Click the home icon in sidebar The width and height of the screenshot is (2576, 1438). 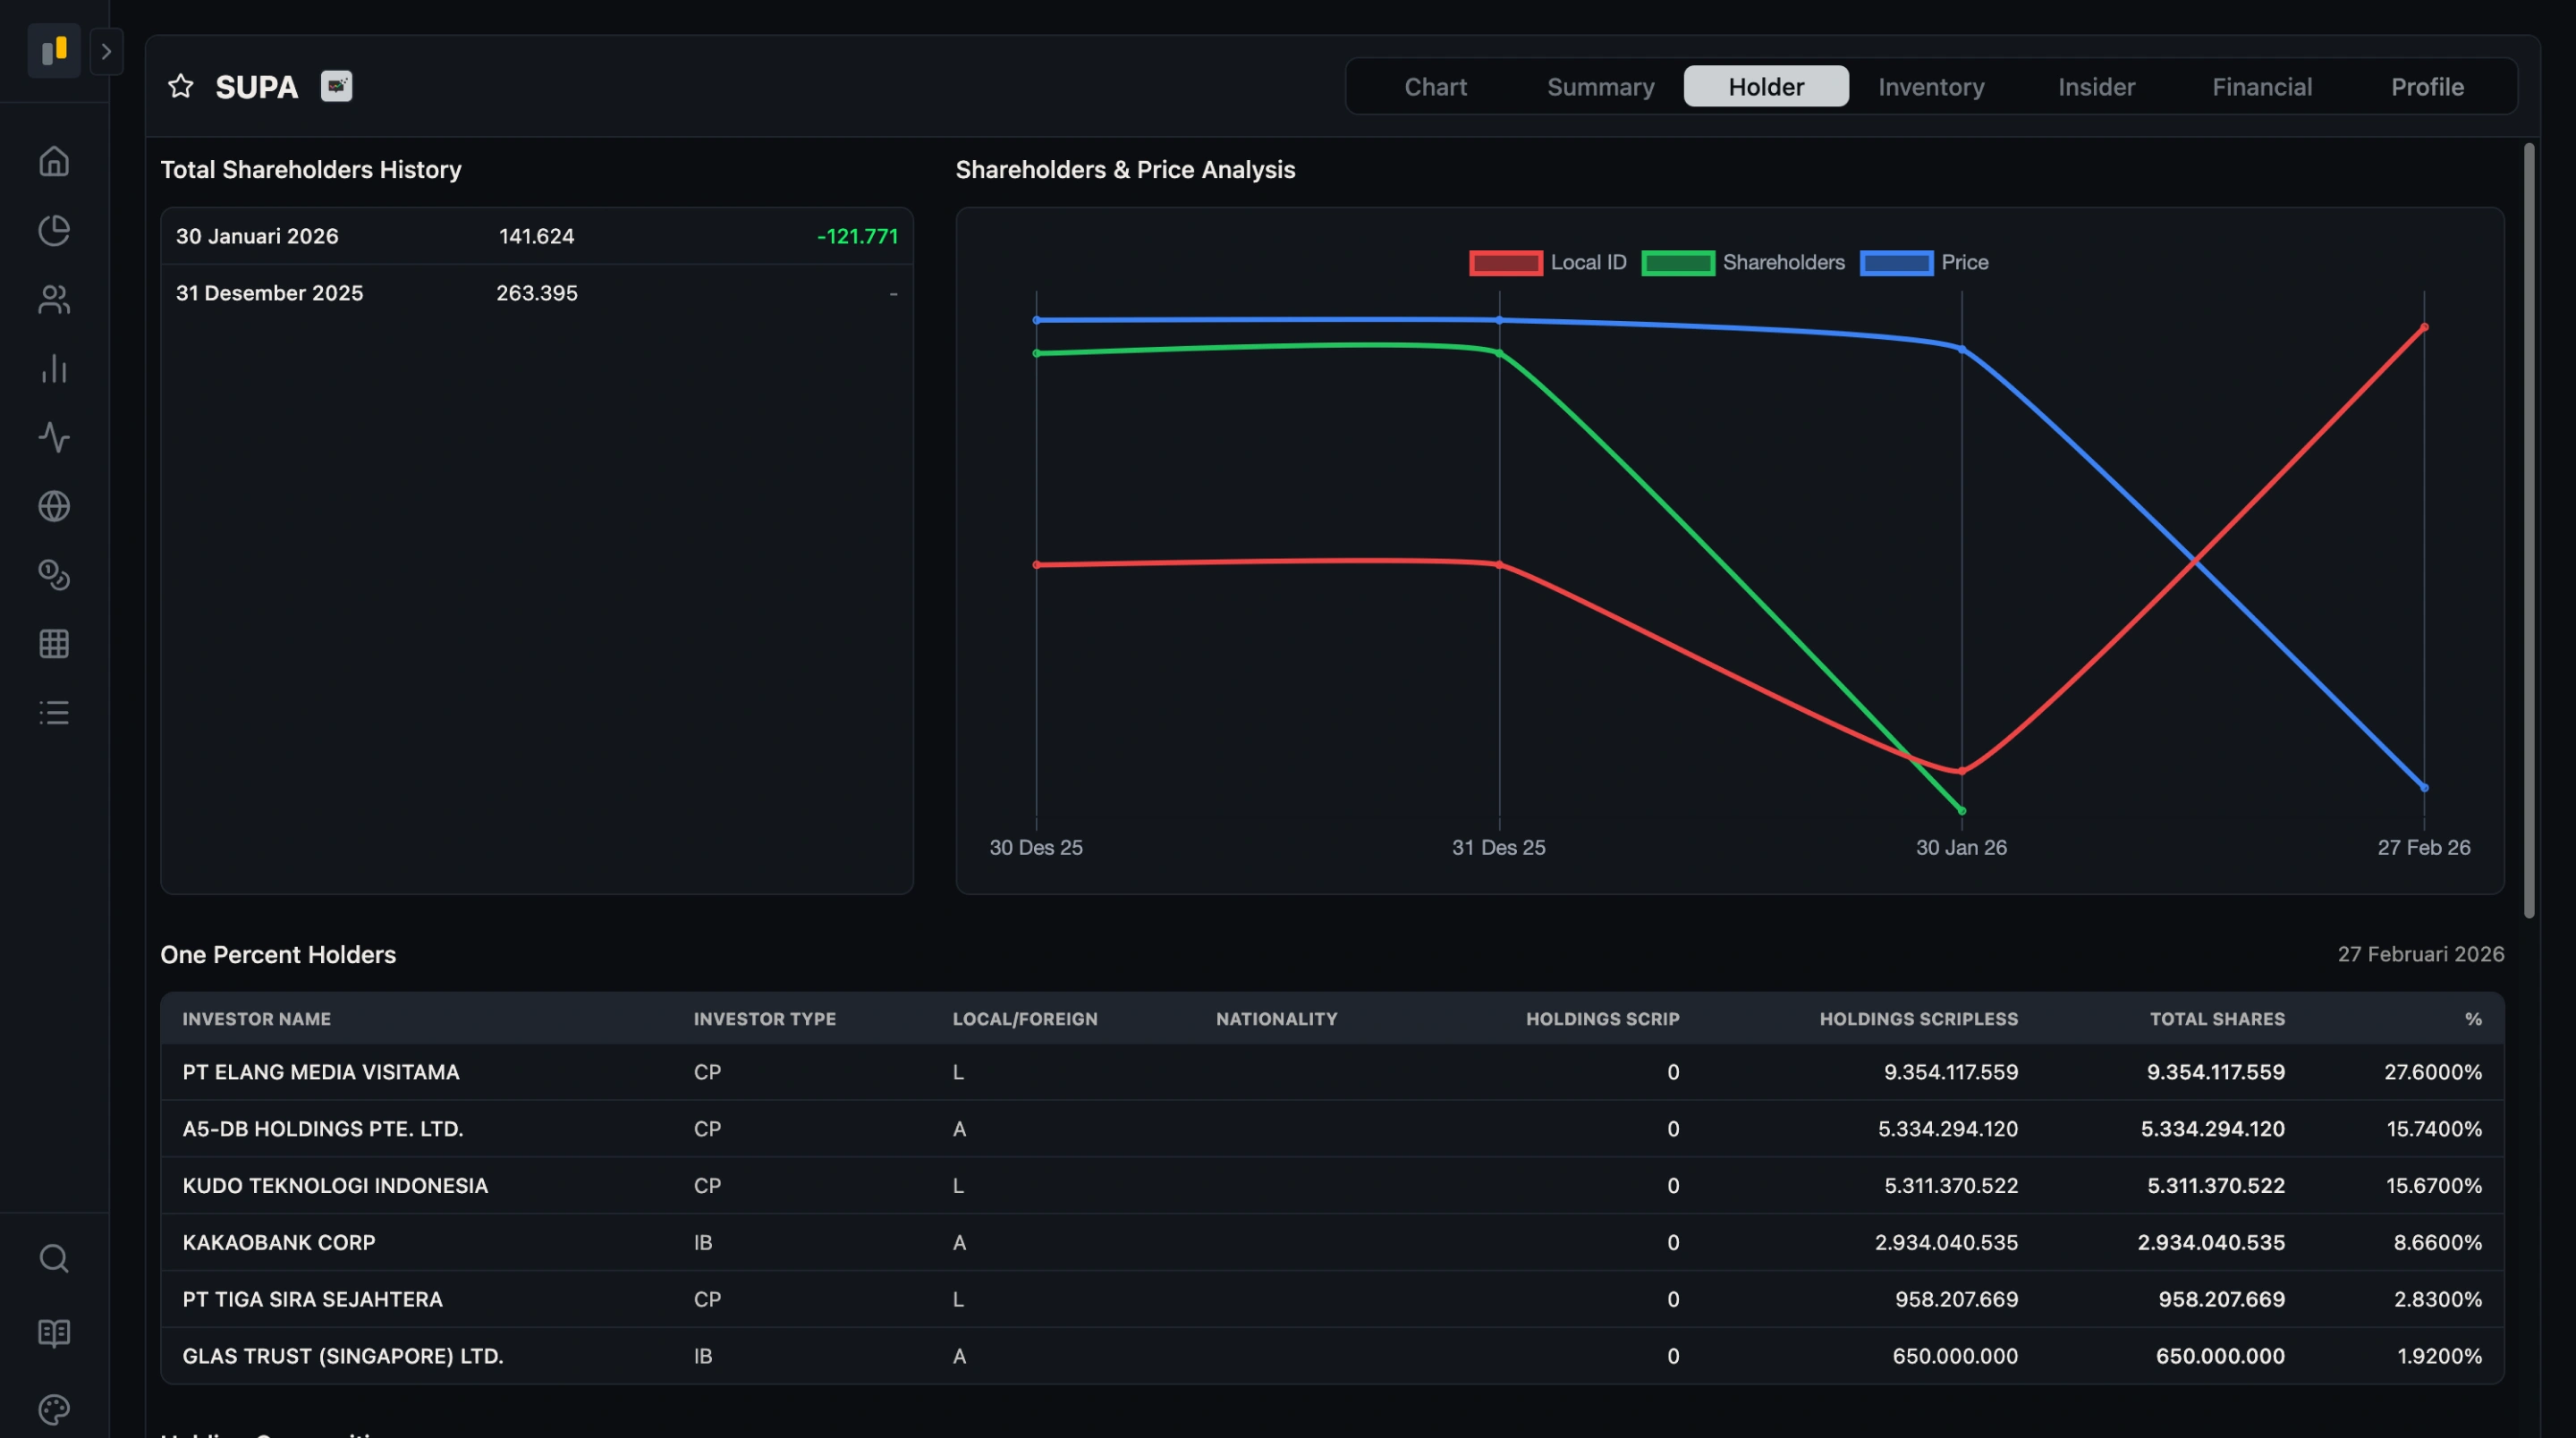click(54, 161)
